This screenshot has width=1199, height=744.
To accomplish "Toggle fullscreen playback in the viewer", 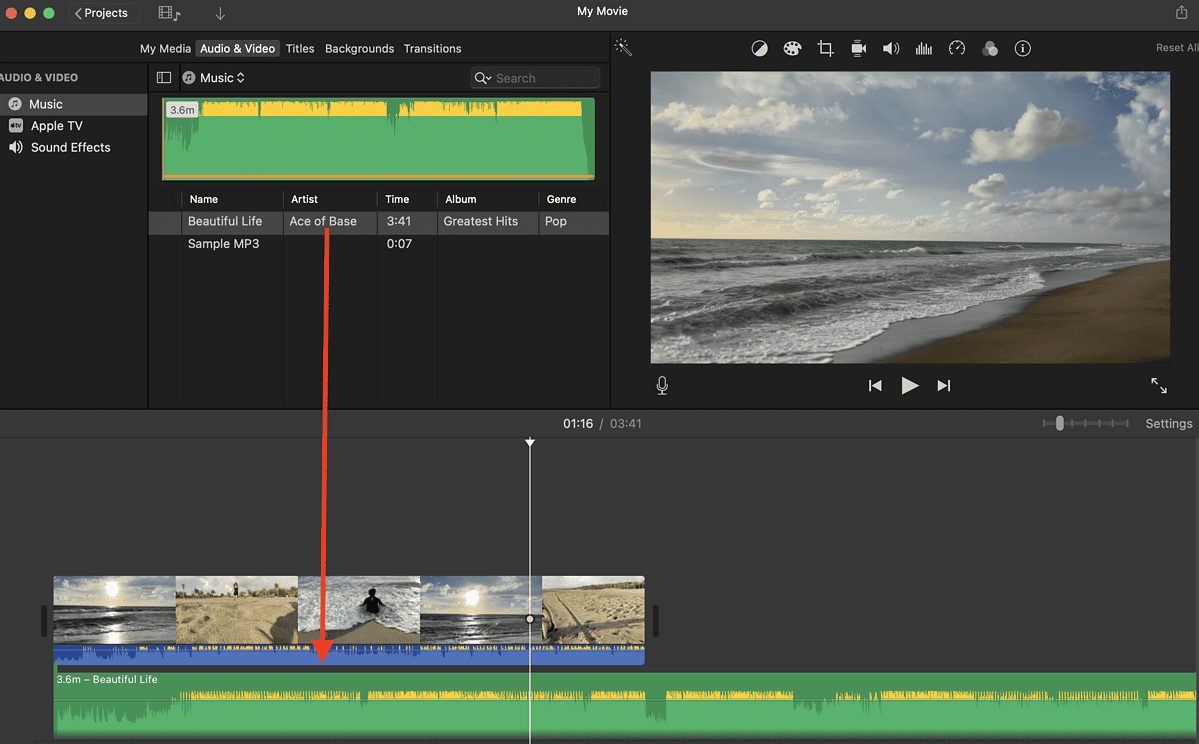I will [1158, 385].
